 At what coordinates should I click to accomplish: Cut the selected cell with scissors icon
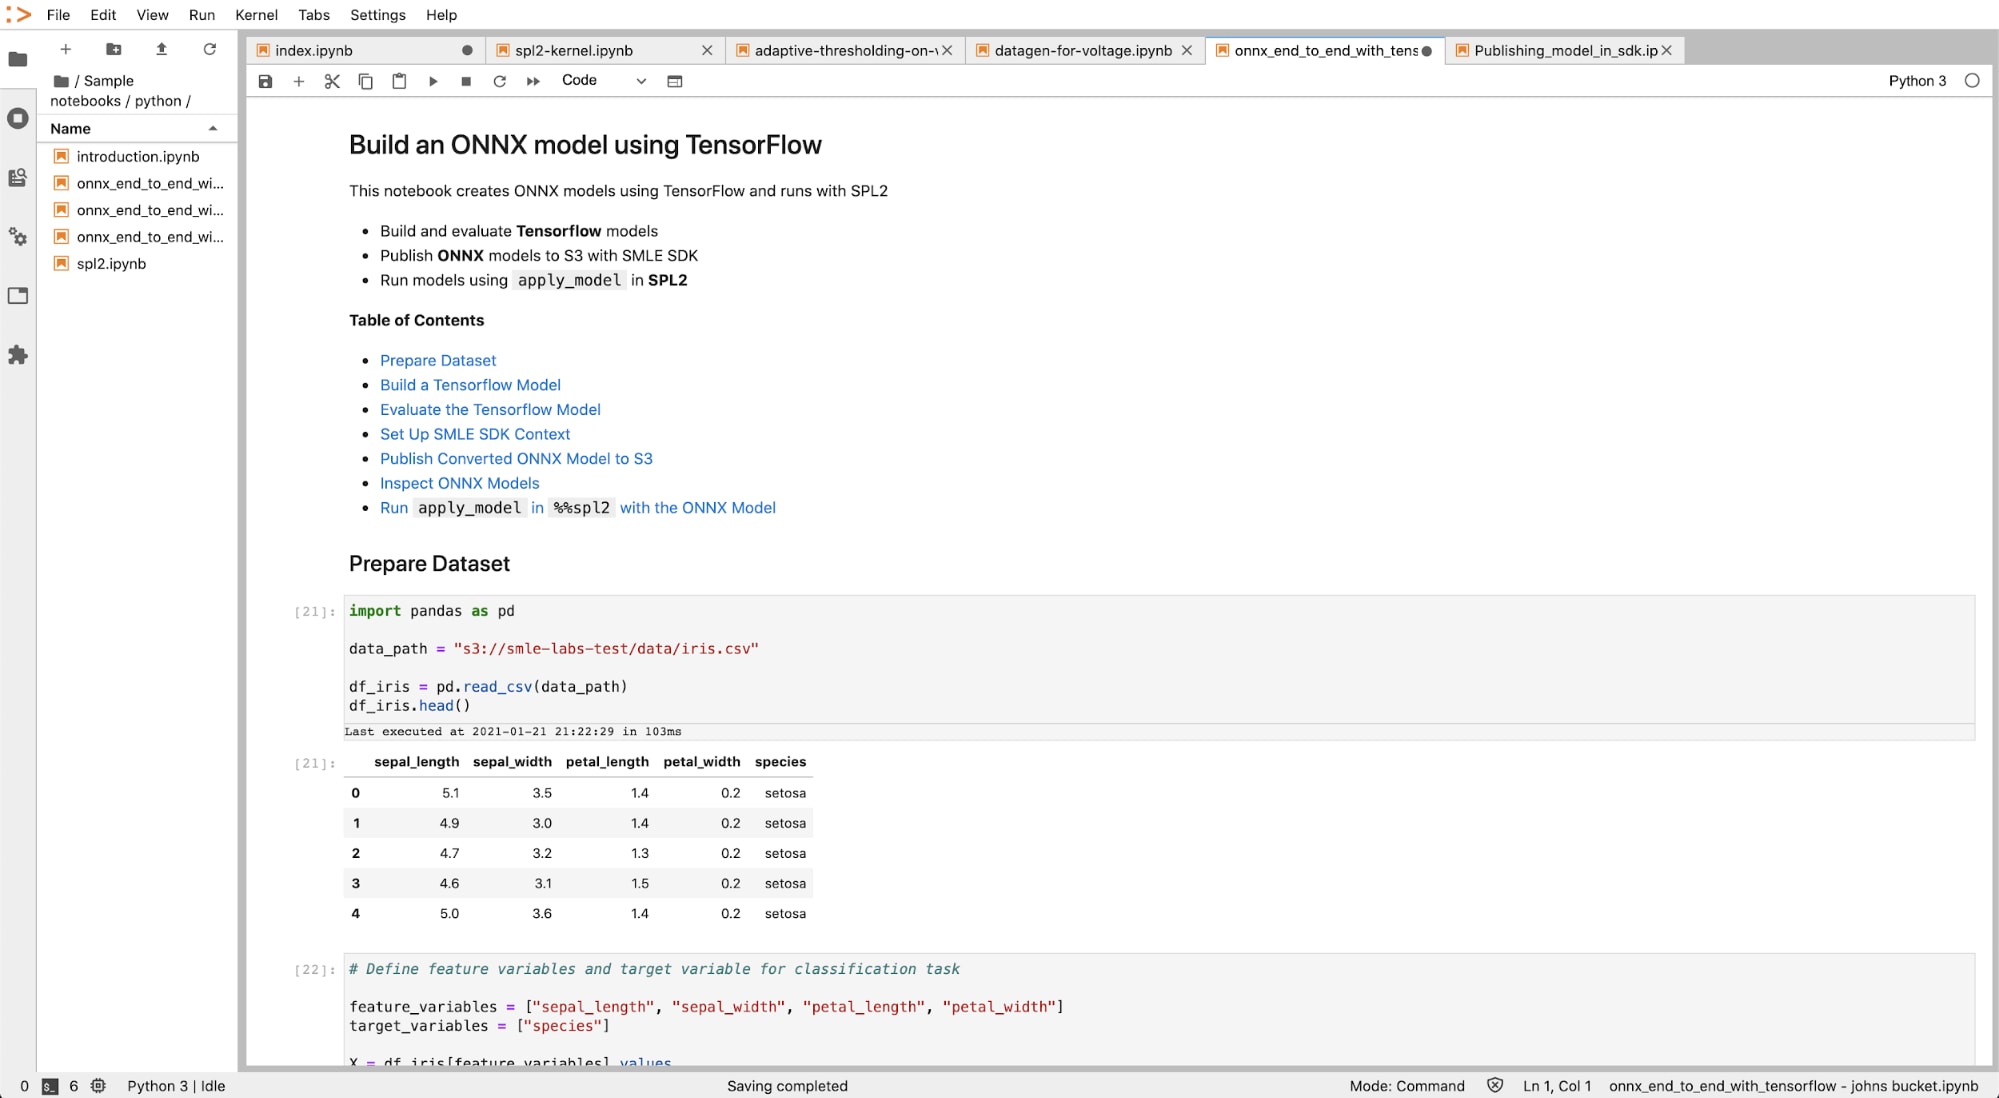tap(332, 81)
